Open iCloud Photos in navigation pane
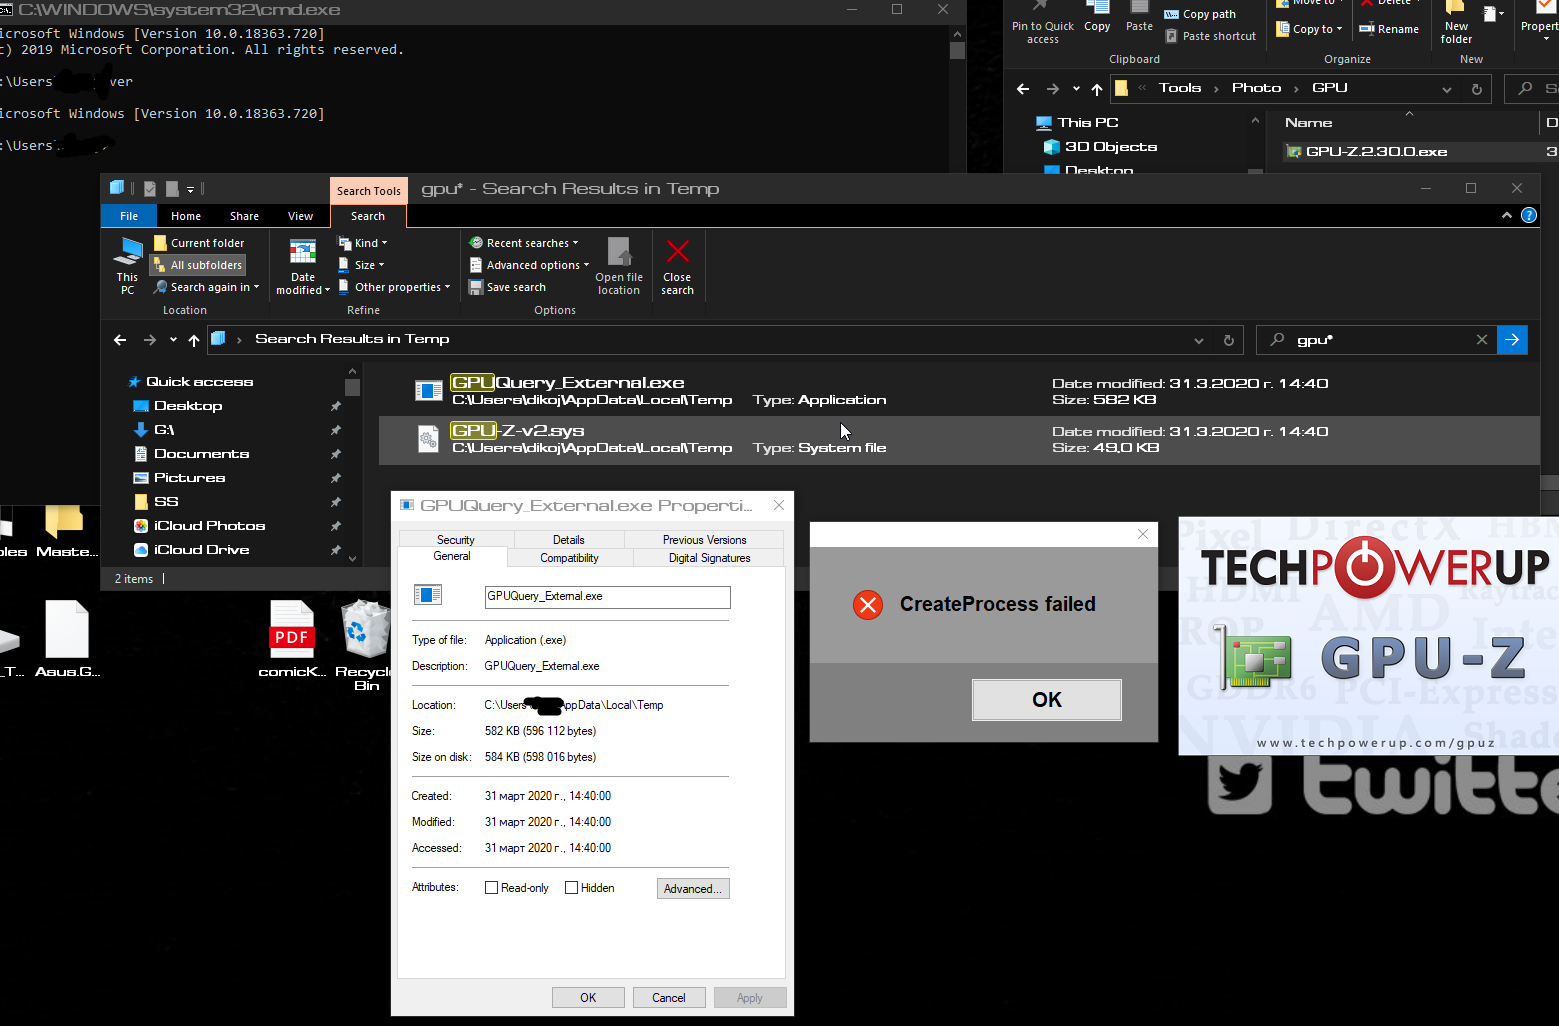The width and height of the screenshot is (1559, 1026). 209,526
